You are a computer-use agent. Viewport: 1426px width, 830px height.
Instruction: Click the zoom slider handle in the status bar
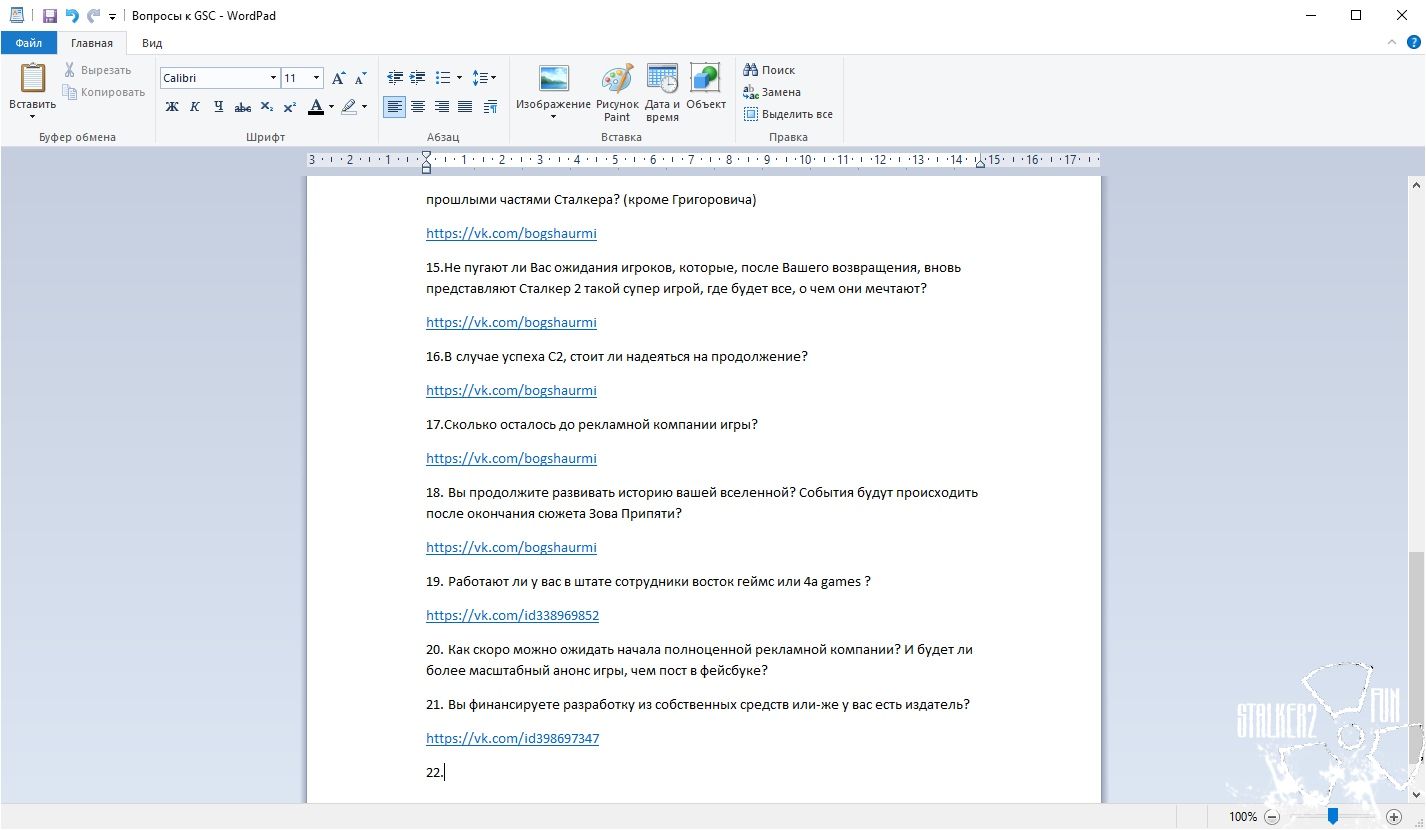[x=1332, y=817]
